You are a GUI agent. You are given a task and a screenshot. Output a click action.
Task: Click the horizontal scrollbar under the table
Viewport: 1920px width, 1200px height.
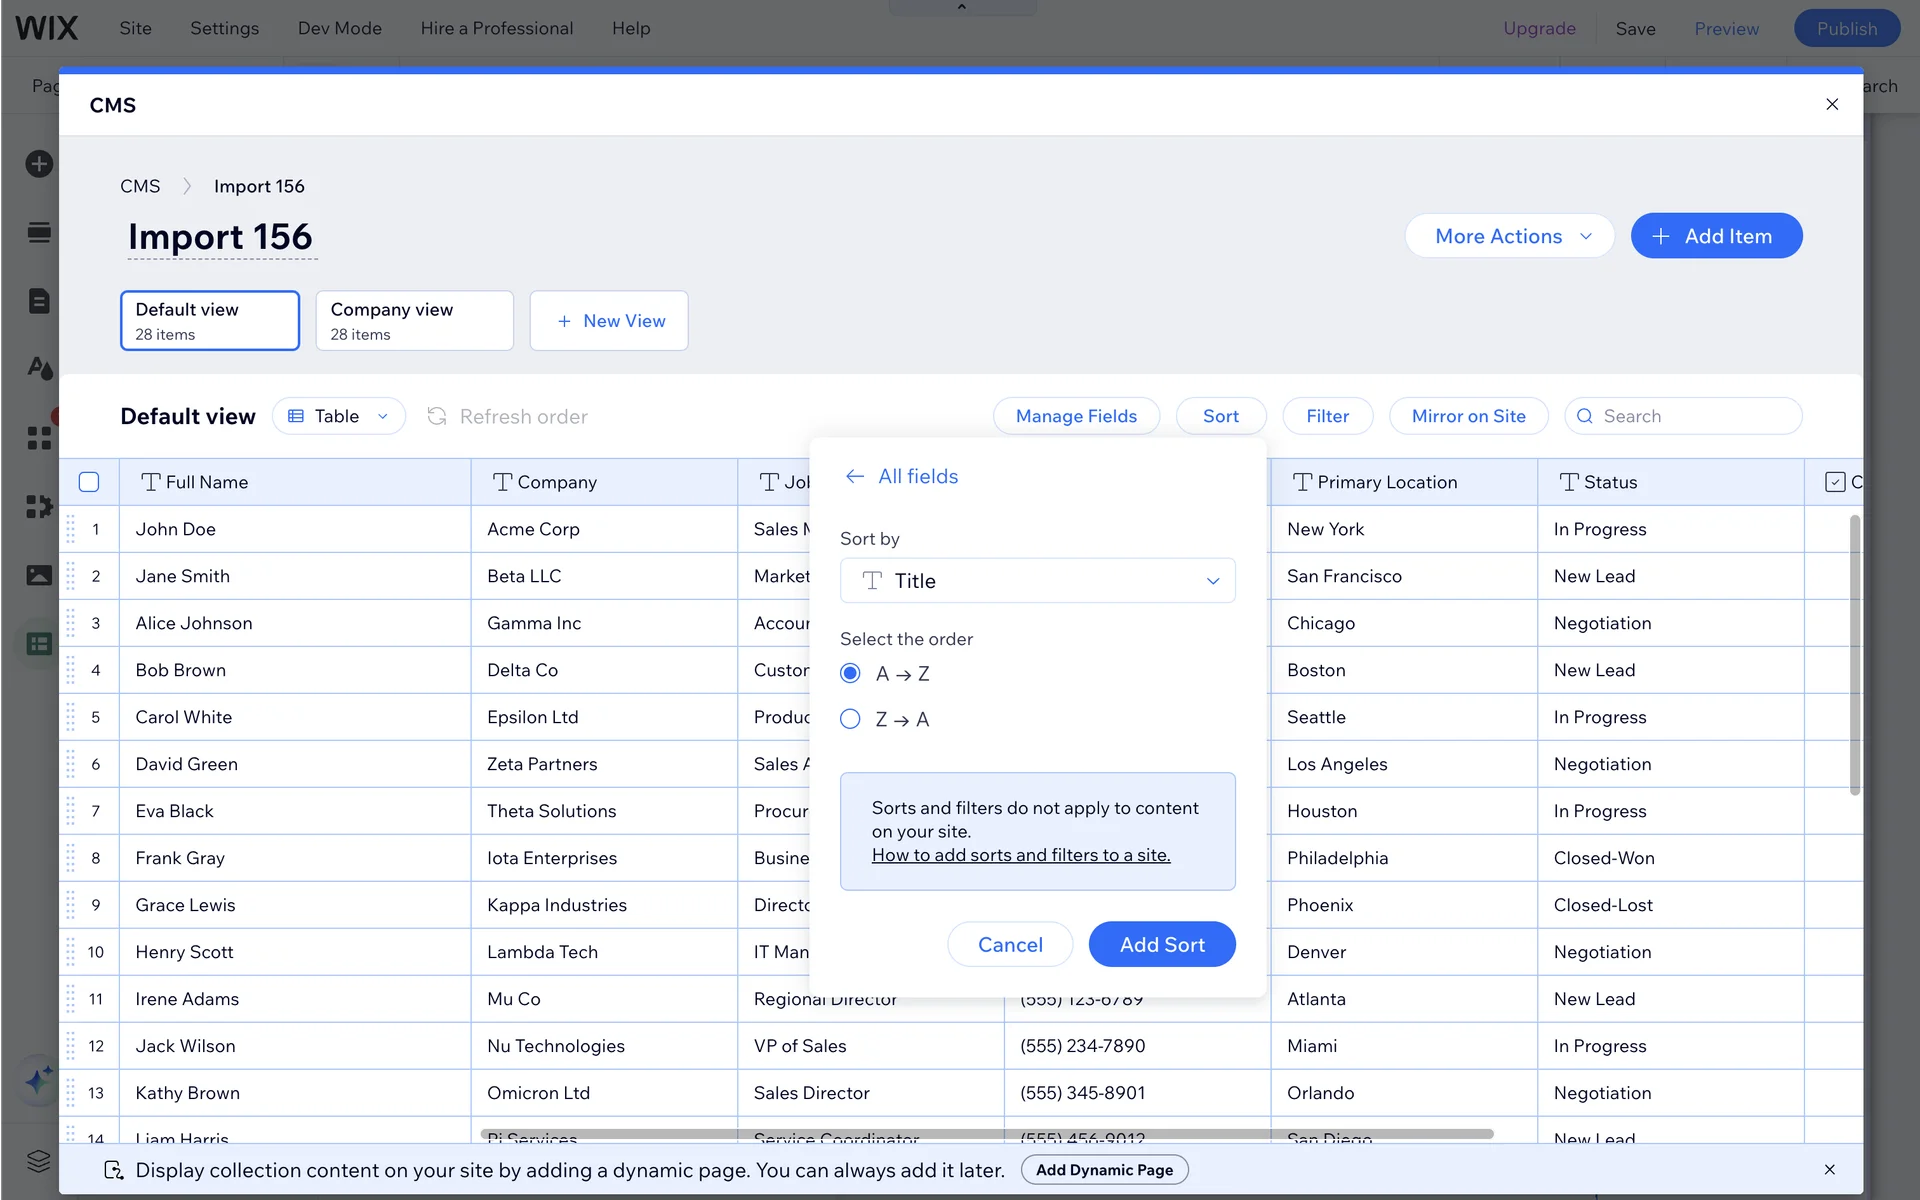[986, 1134]
